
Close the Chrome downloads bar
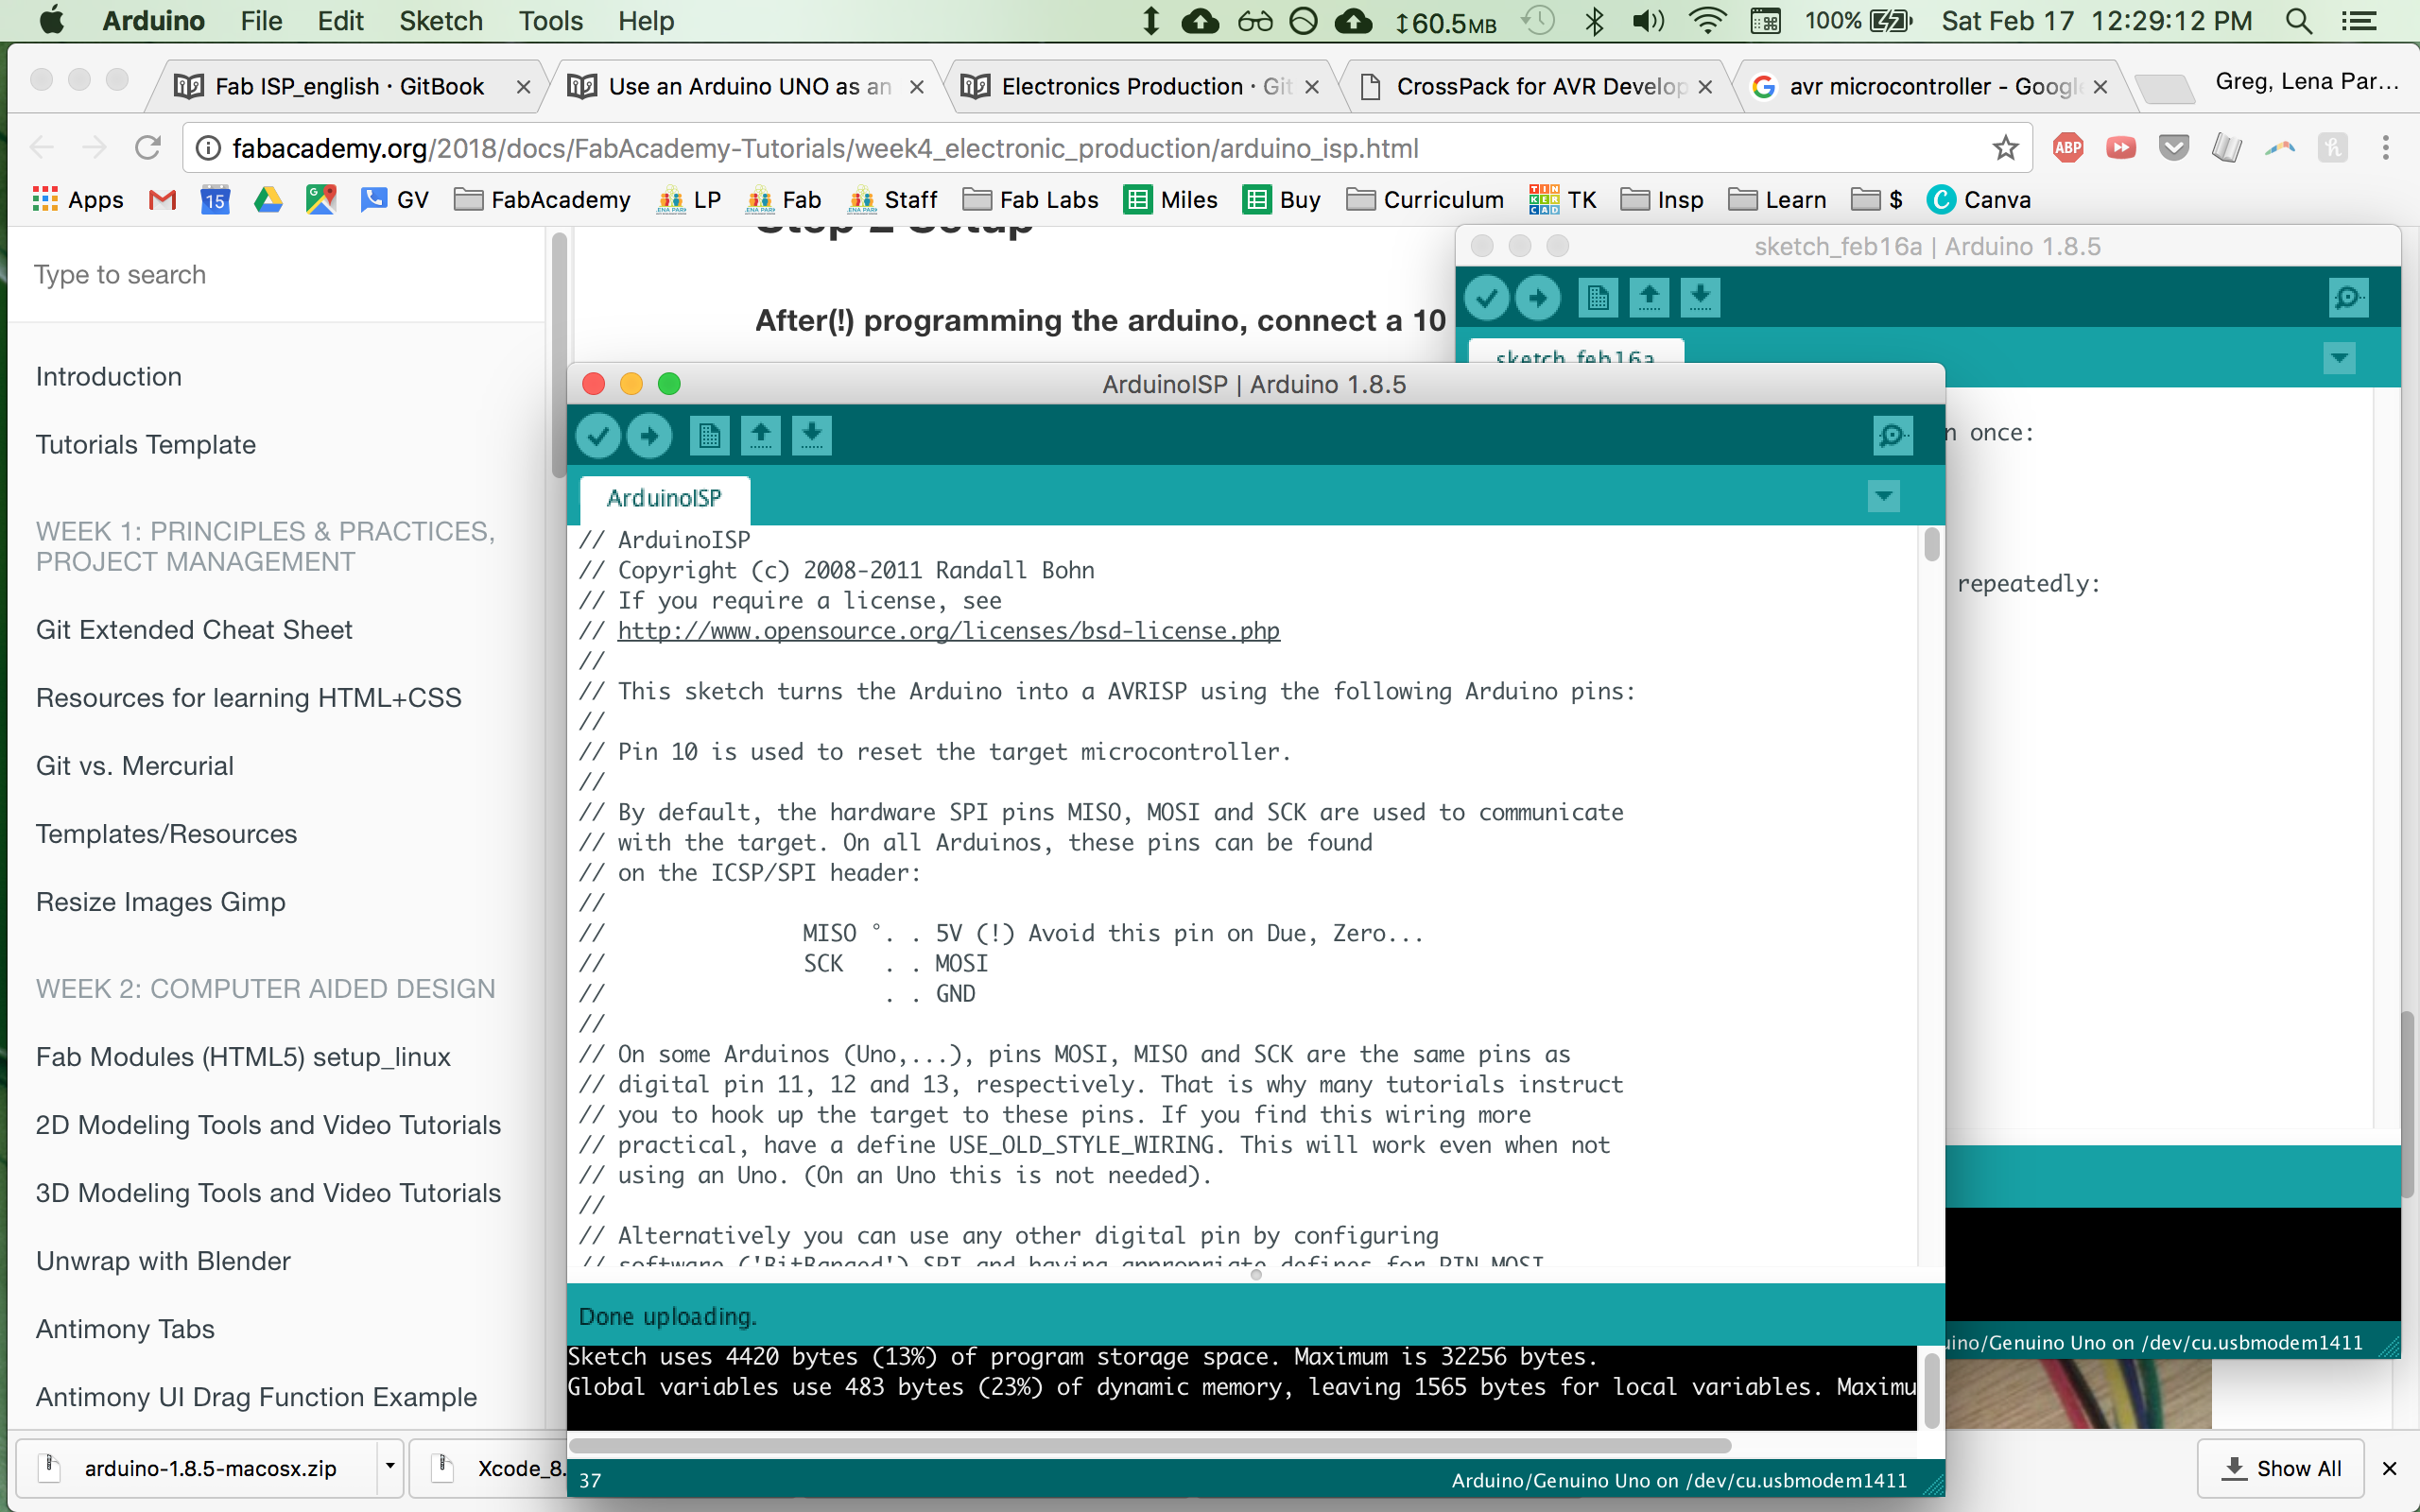pyautogui.click(x=2390, y=1468)
